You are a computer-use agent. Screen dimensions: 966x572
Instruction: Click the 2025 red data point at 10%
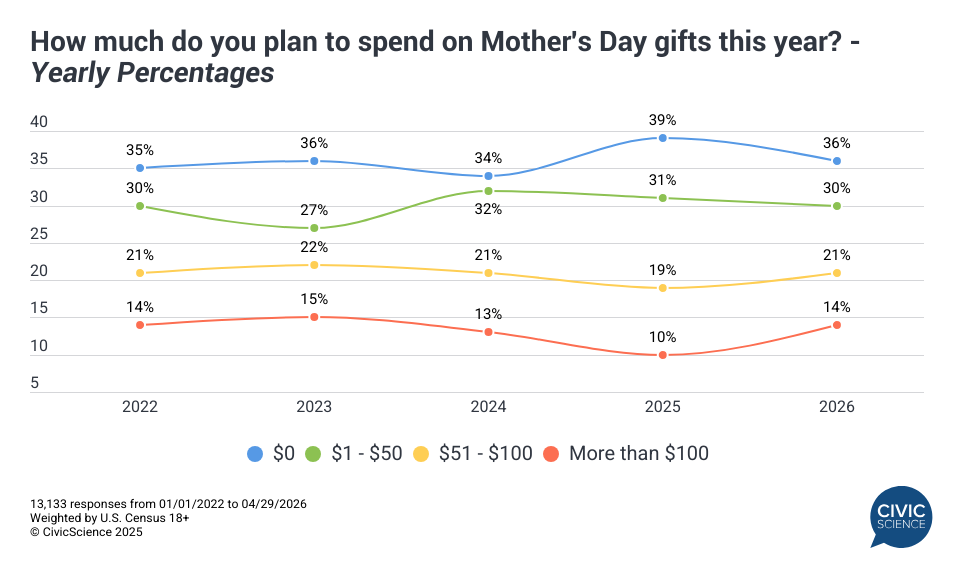[663, 355]
